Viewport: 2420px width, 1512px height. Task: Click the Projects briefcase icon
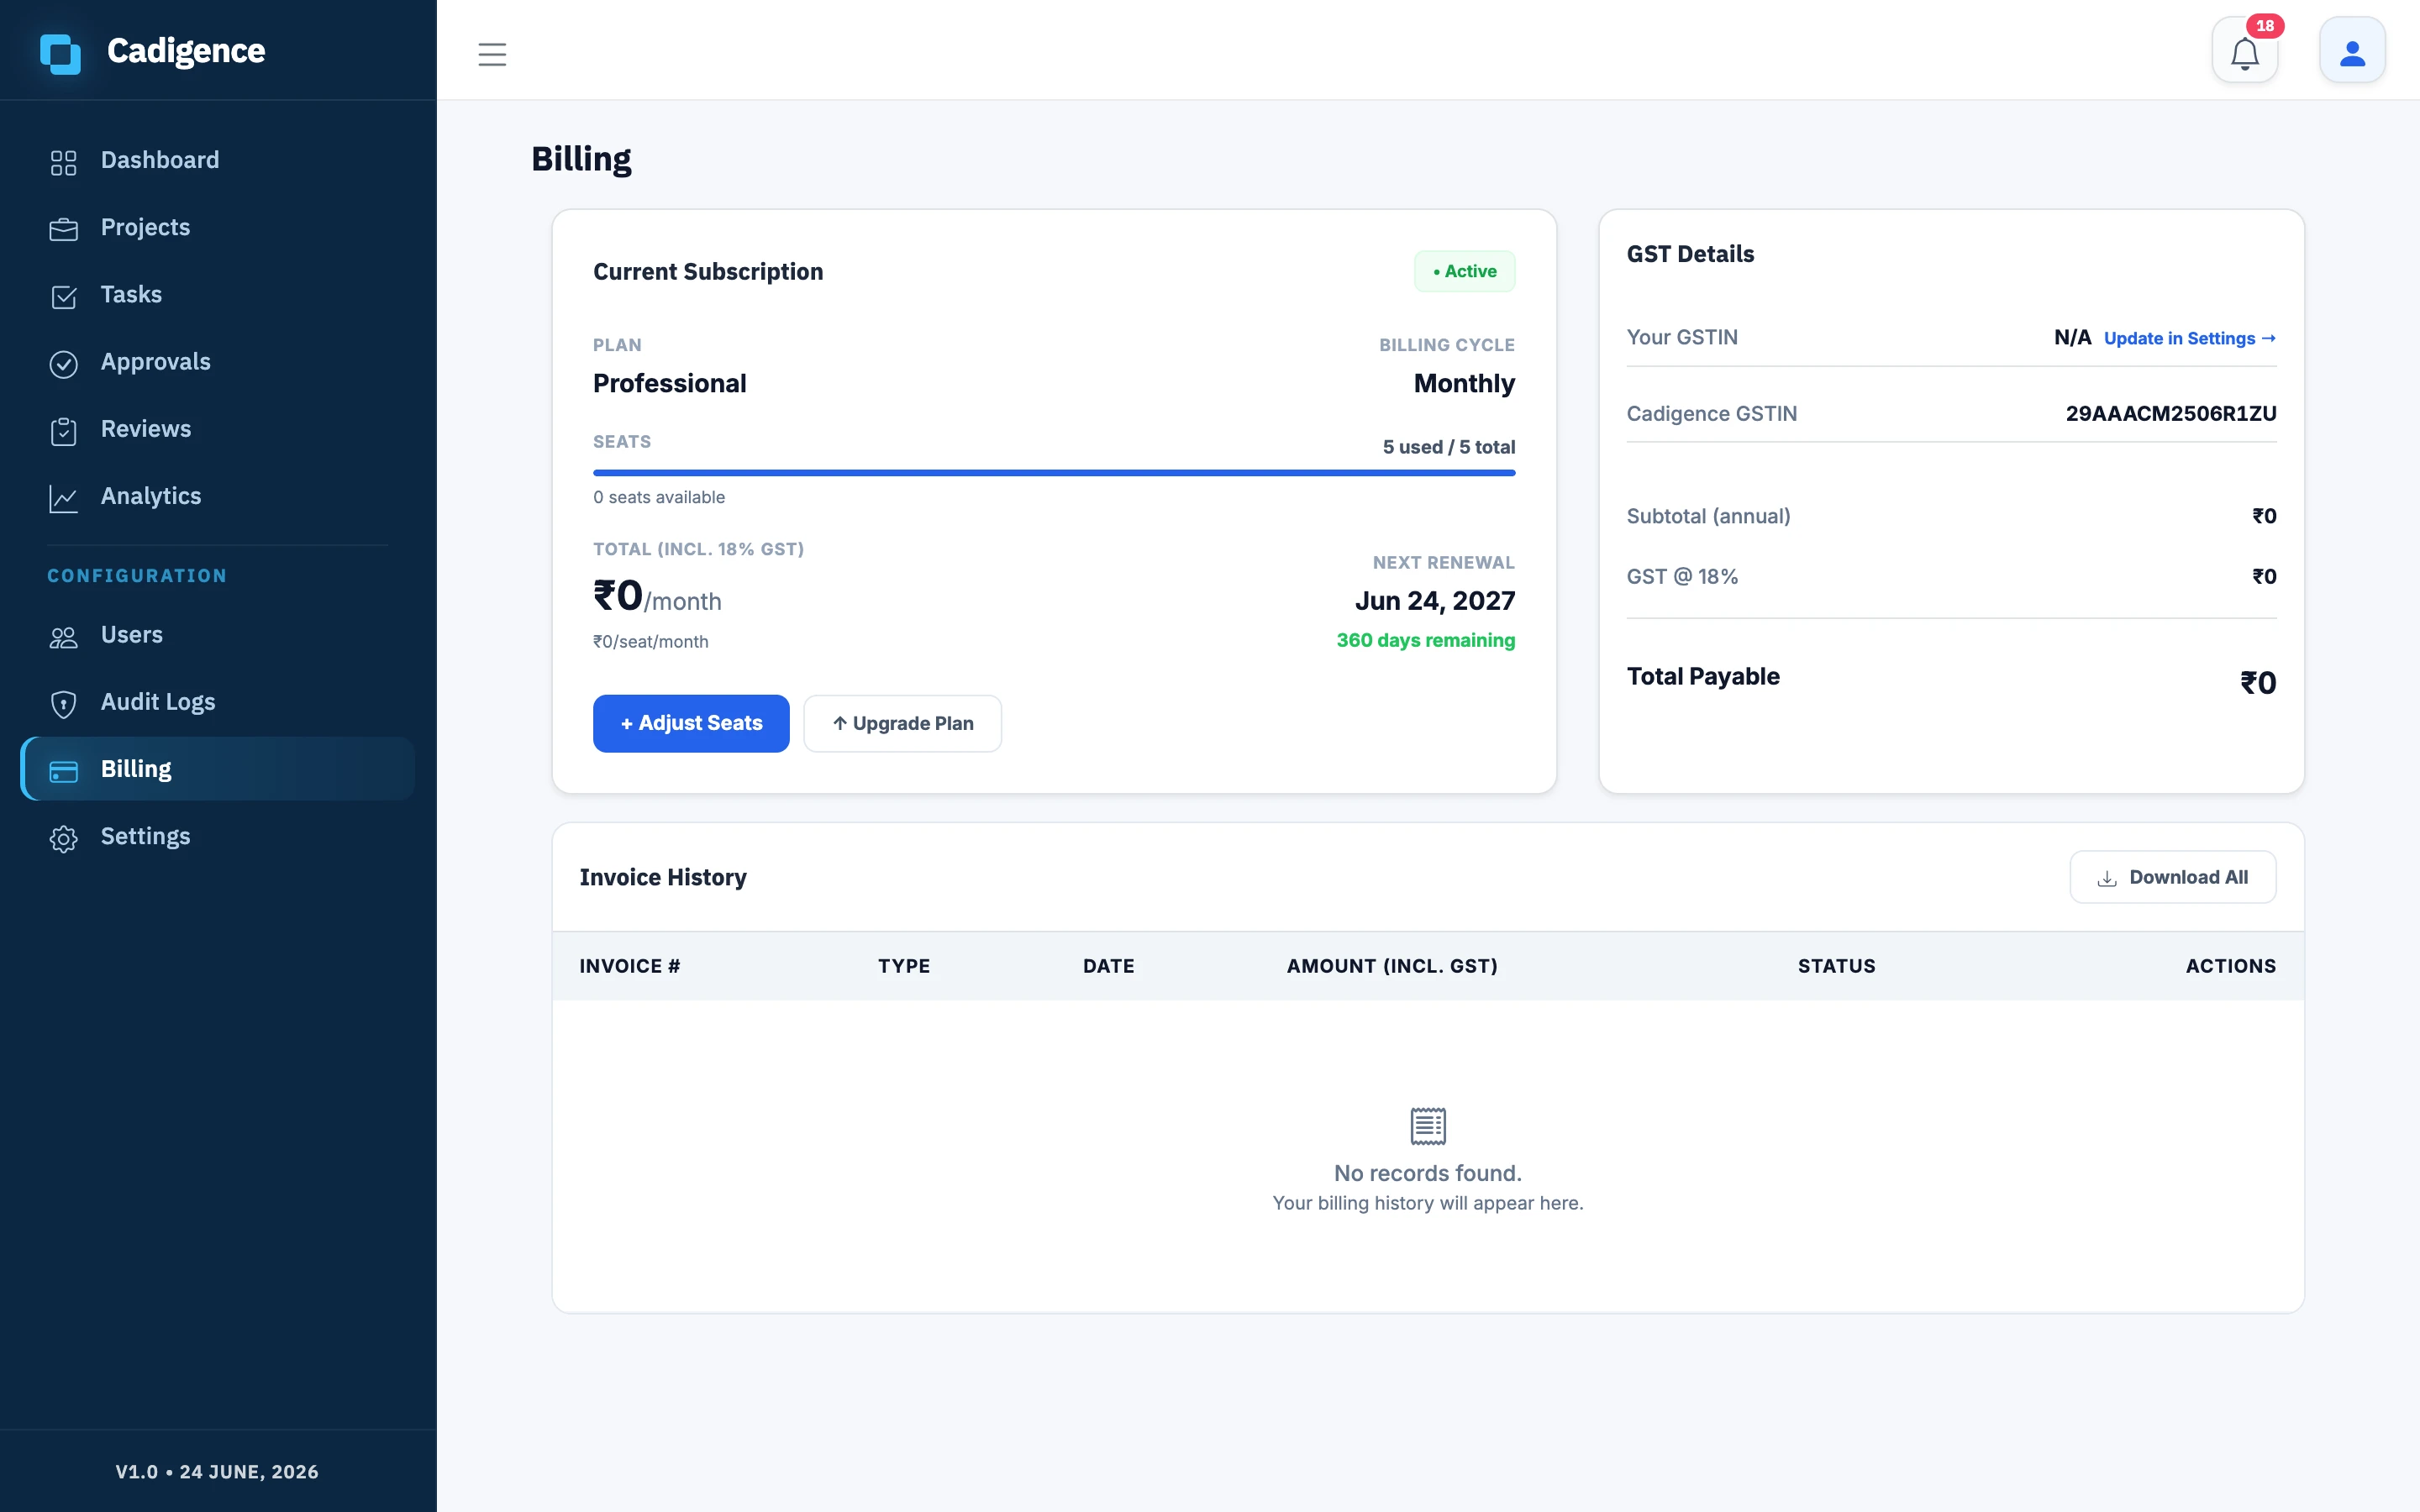[64, 229]
